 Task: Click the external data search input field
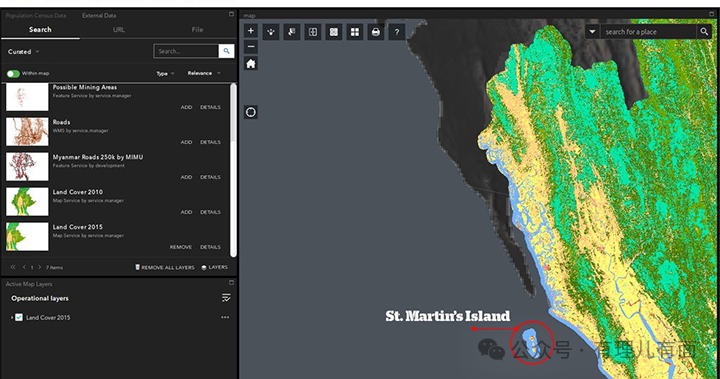pos(186,51)
